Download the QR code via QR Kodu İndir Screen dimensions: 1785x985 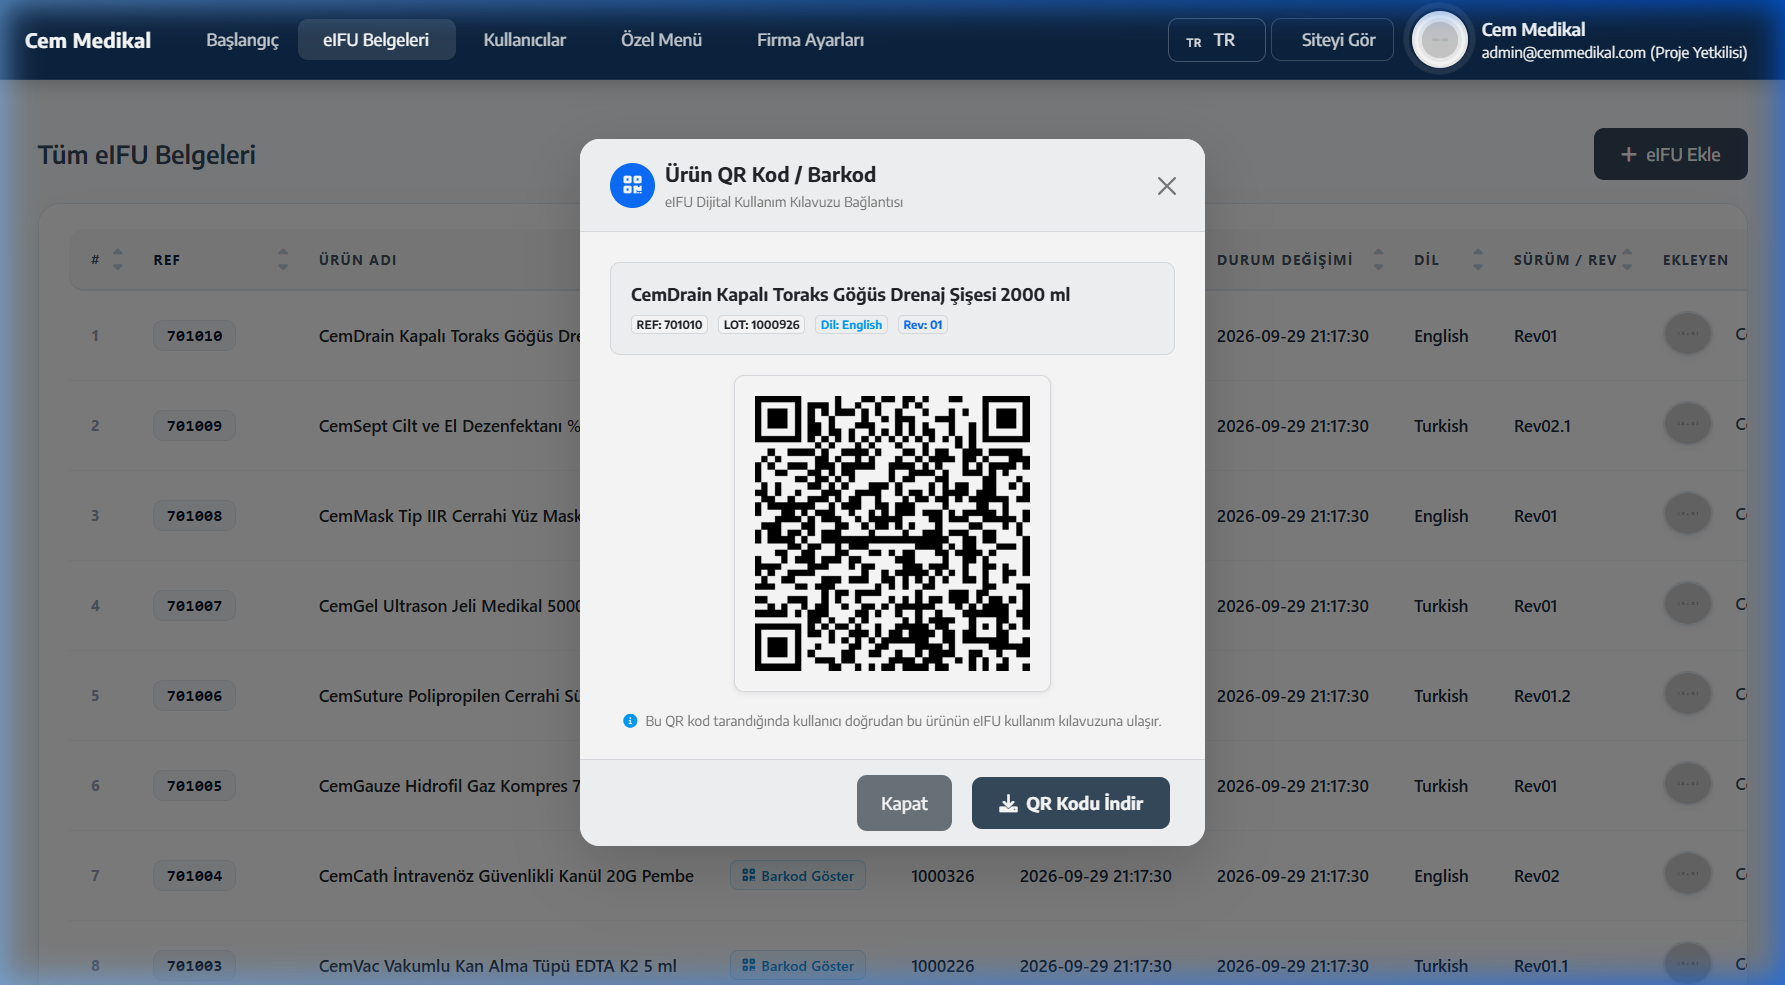tap(1071, 803)
